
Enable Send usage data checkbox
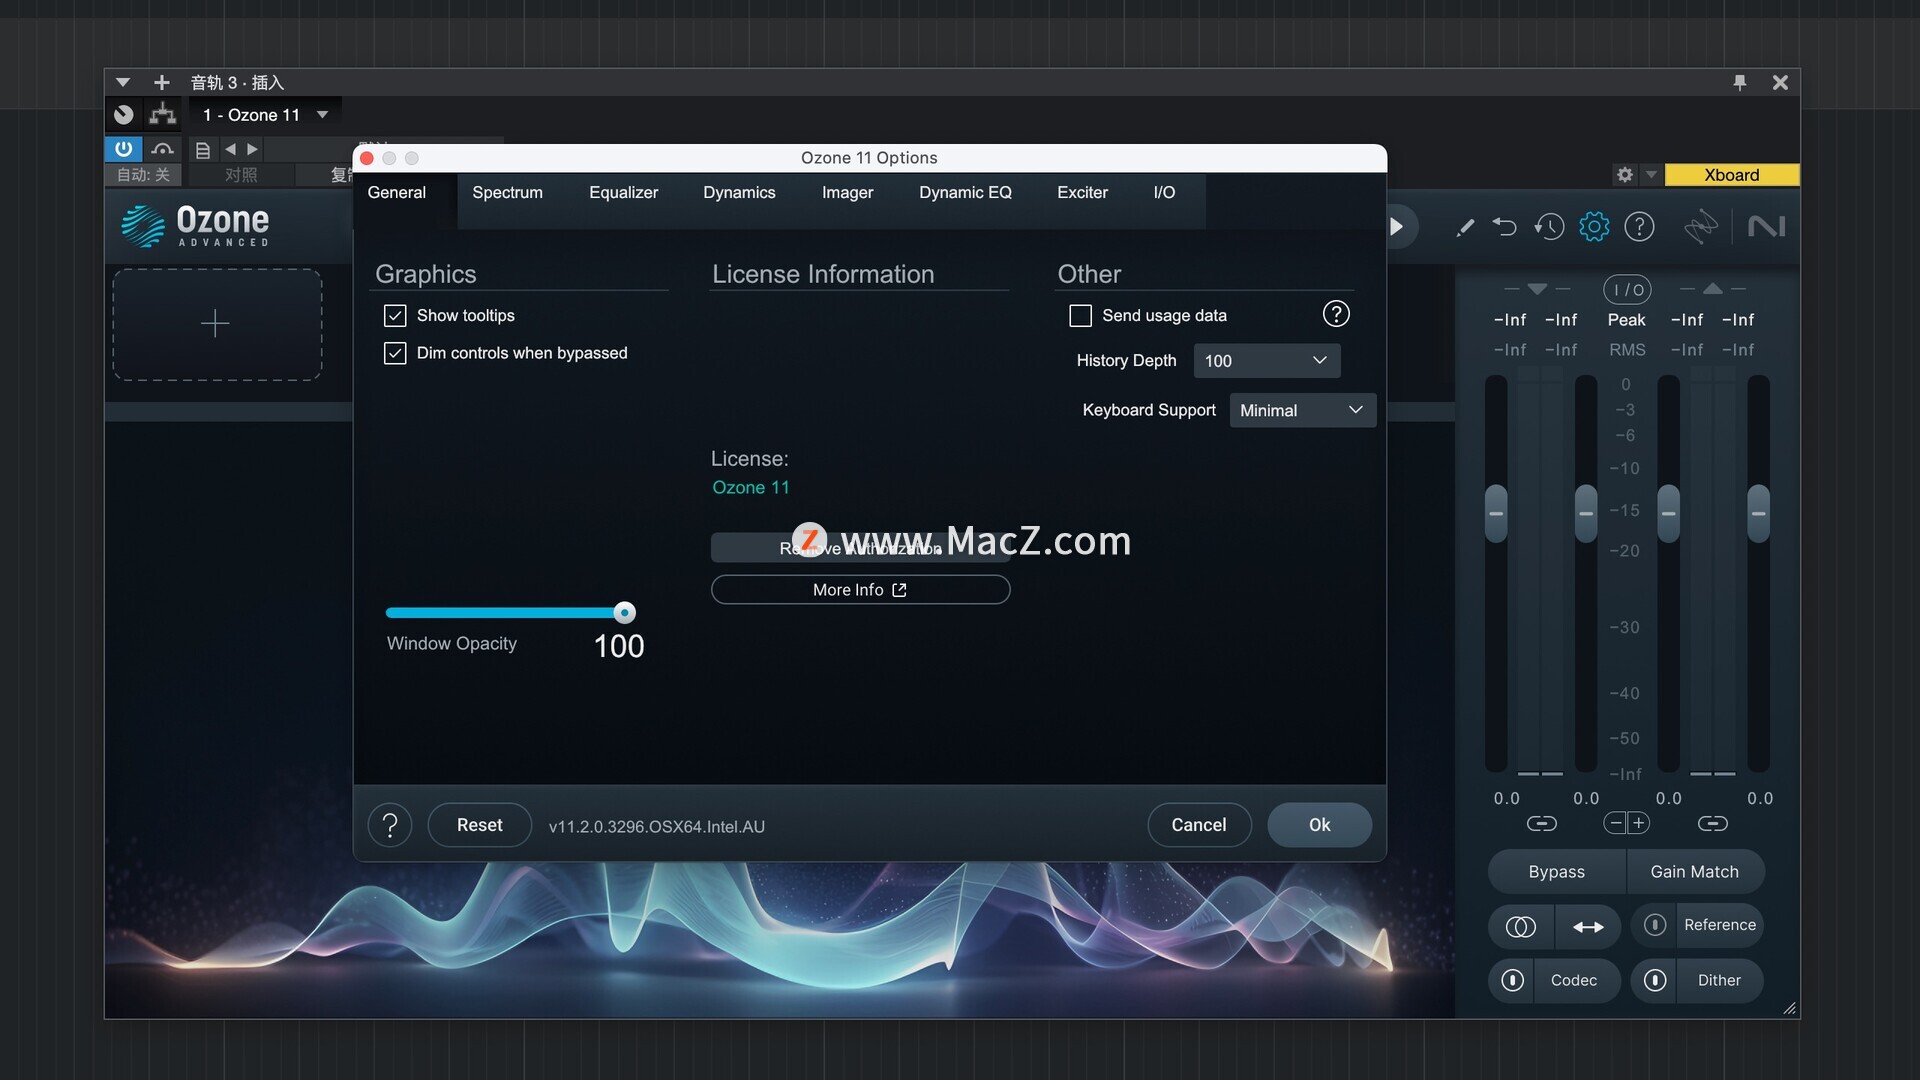pyautogui.click(x=1080, y=316)
